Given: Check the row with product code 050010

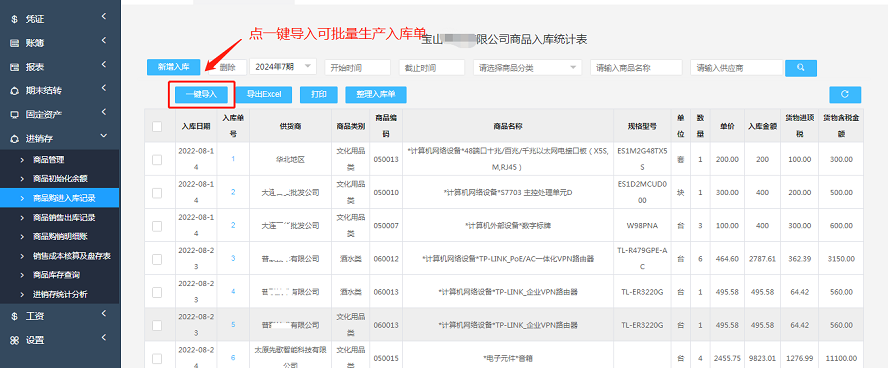Looking at the screenshot, I should point(157,192).
